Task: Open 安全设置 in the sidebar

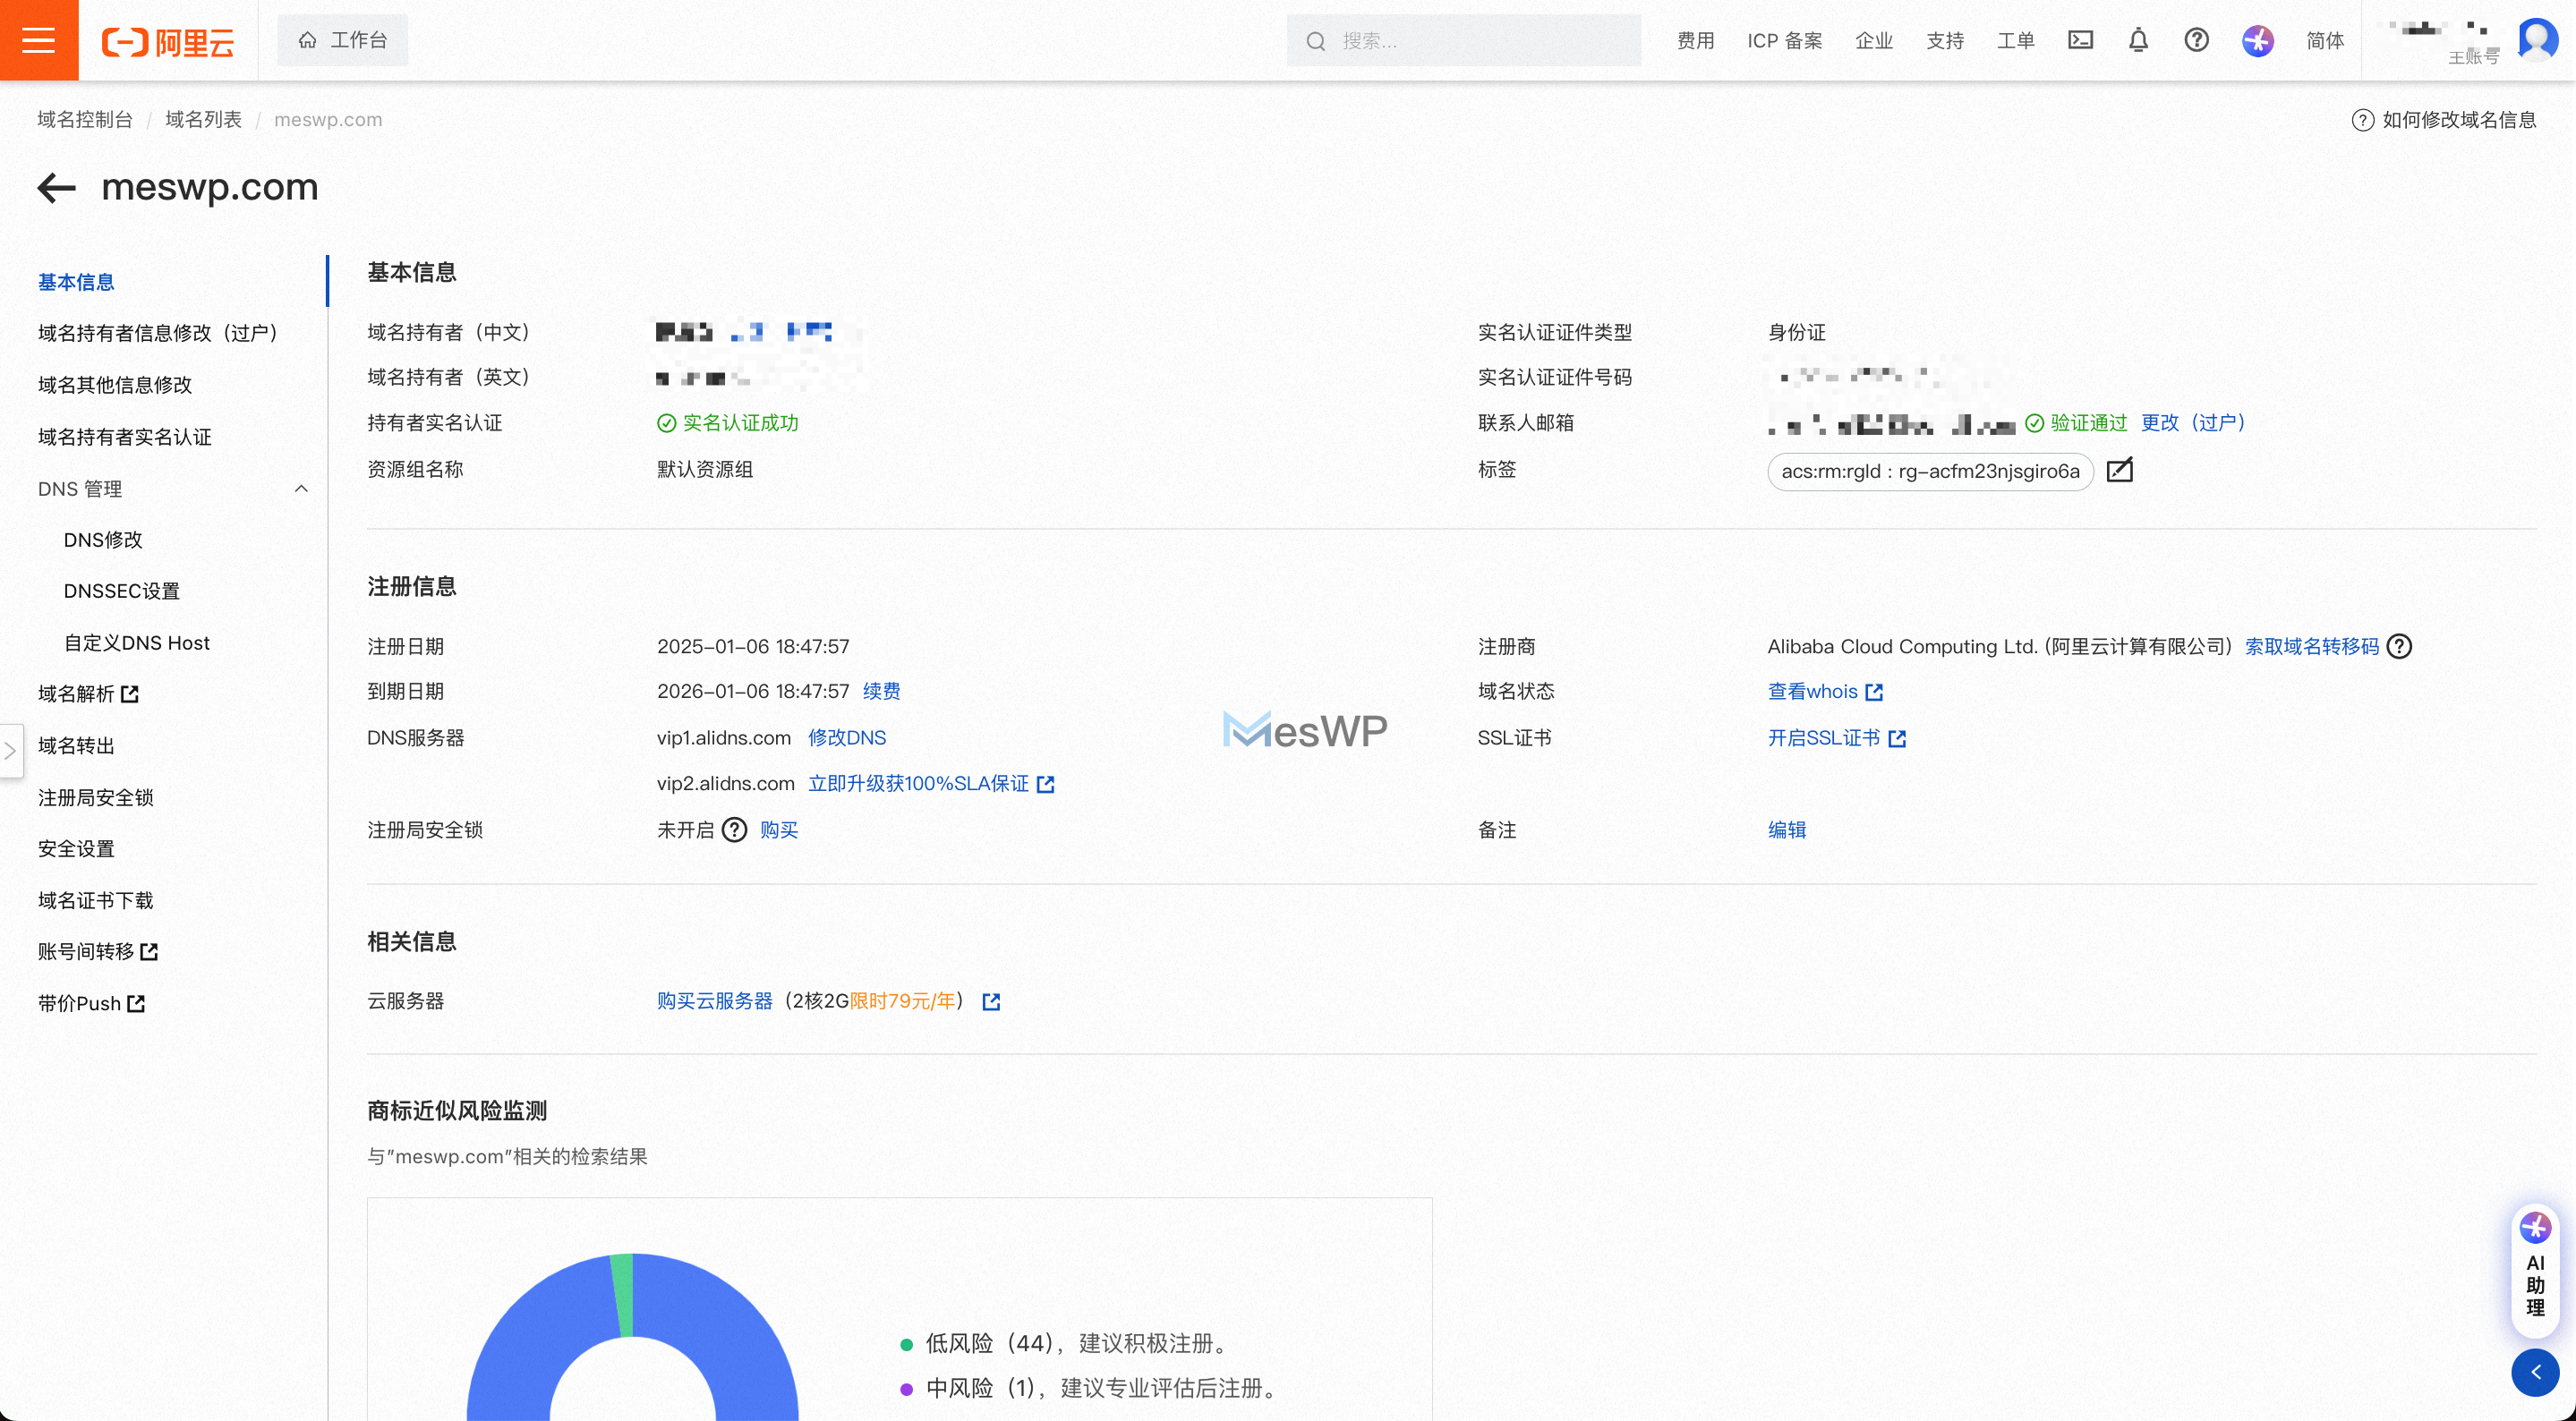Action: 76,849
